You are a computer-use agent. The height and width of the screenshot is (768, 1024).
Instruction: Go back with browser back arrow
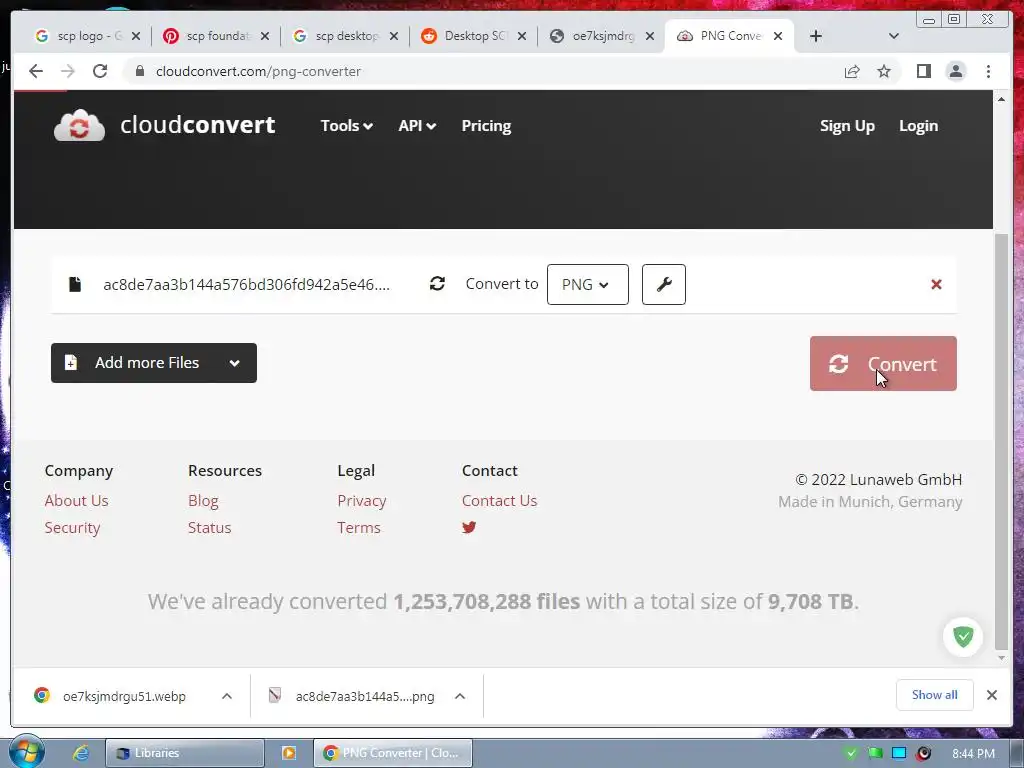click(x=36, y=71)
